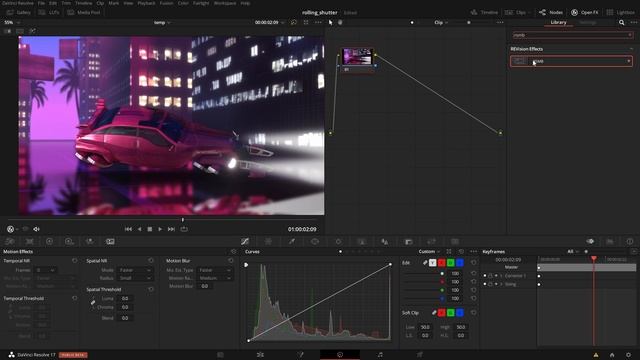Toggle Luma Chroma link in Spatial Threshold
The height and width of the screenshot is (360, 640).
tap(93, 302)
